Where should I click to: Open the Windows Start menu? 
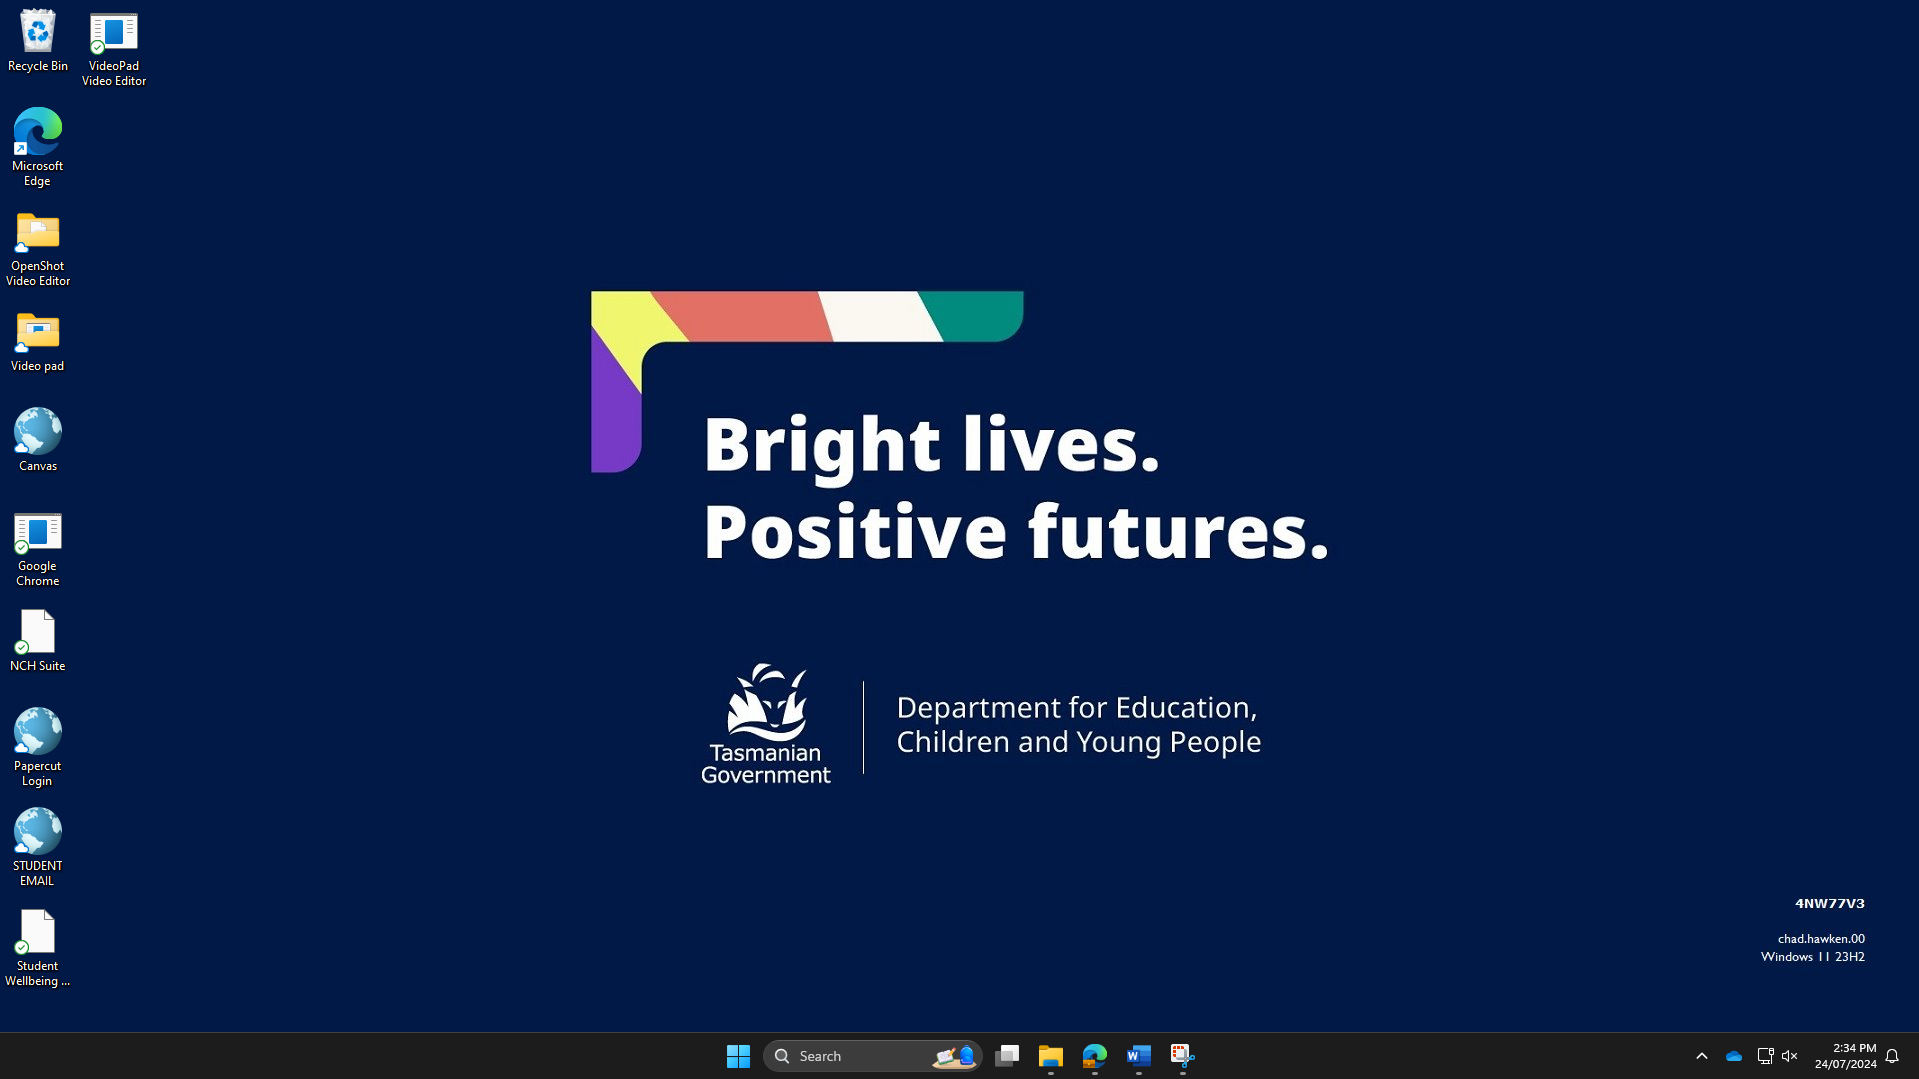click(x=738, y=1056)
